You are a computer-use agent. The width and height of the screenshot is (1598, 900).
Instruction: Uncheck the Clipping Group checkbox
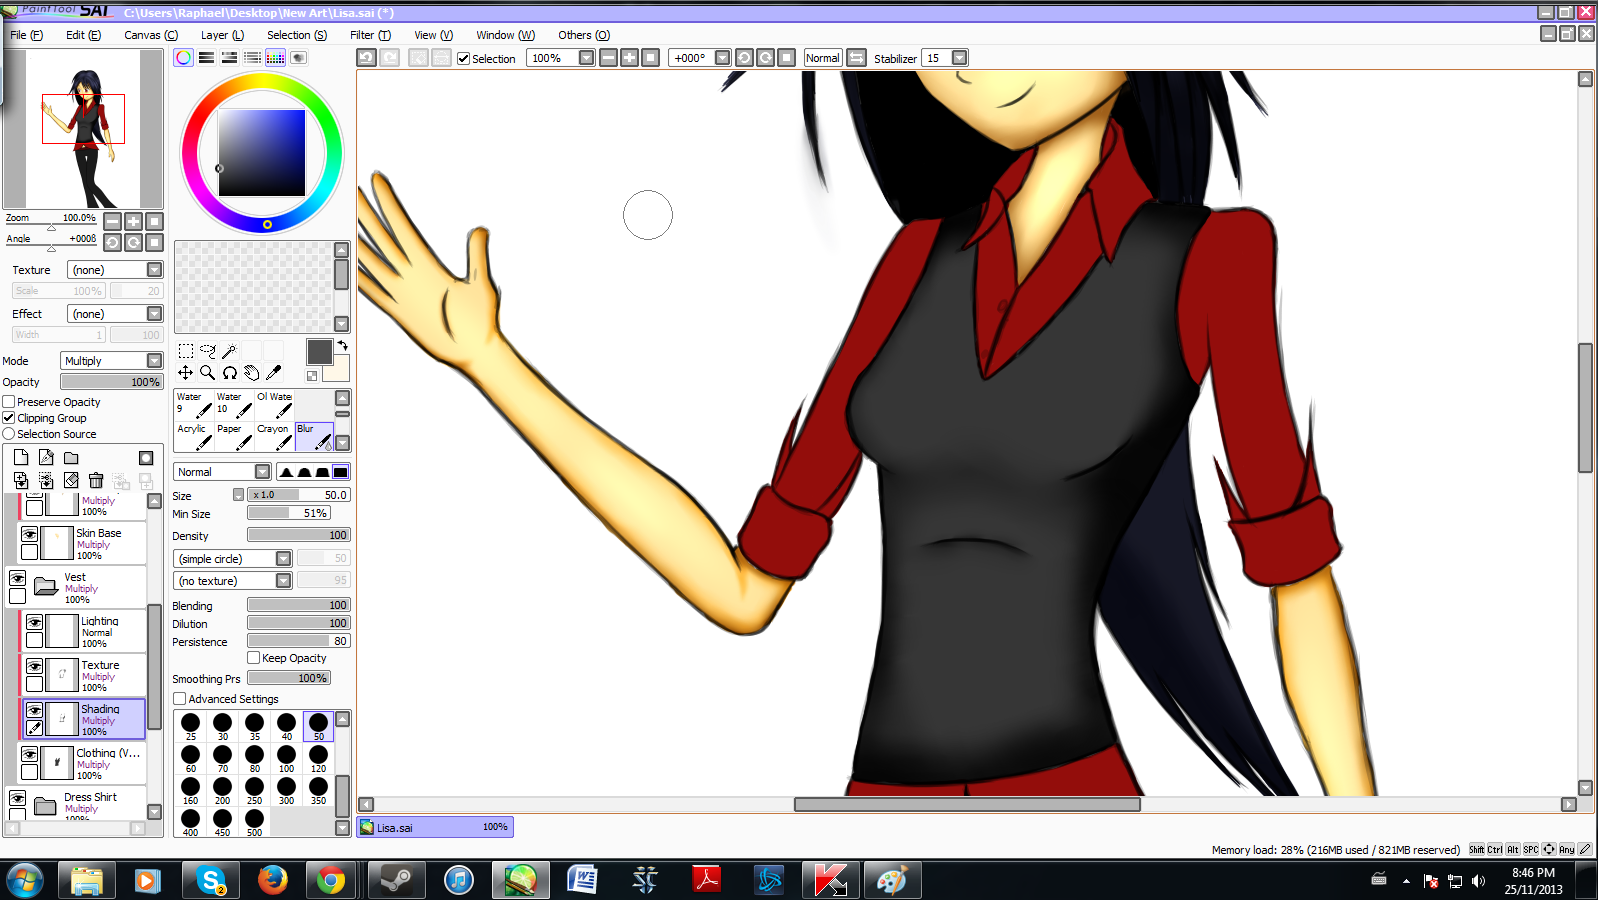[9, 418]
